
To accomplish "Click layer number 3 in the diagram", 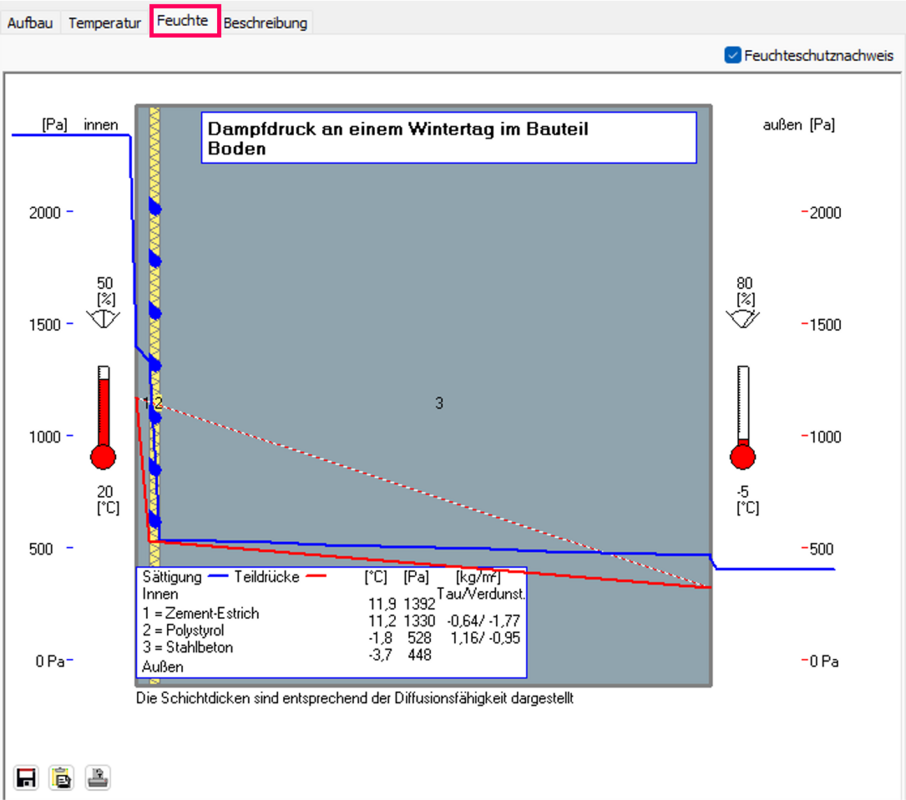I will (x=439, y=403).
